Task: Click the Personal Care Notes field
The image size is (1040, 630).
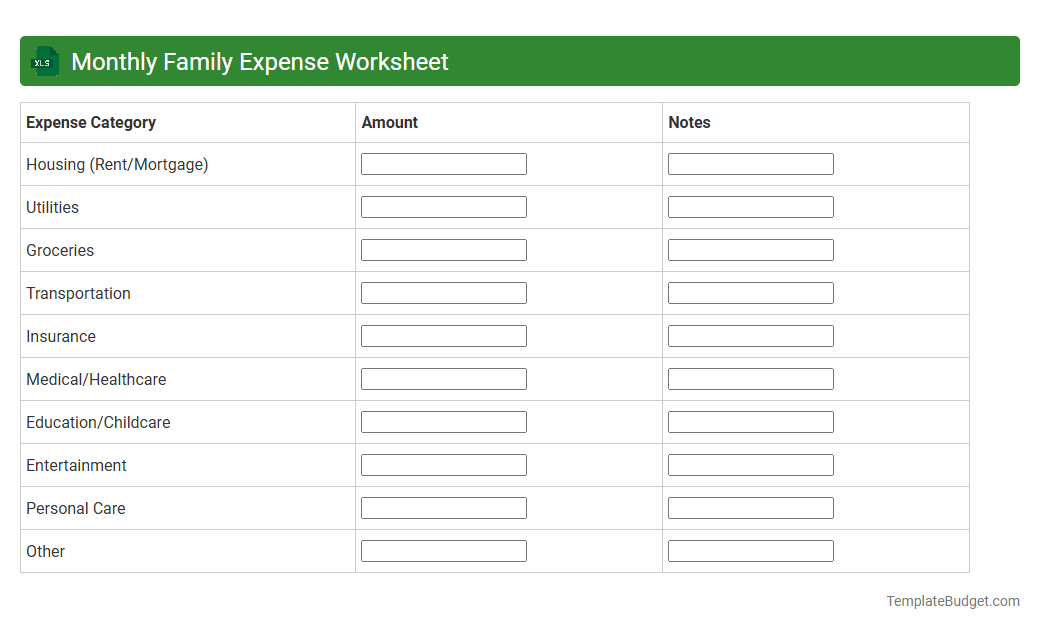Action: [x=750, y=507]
